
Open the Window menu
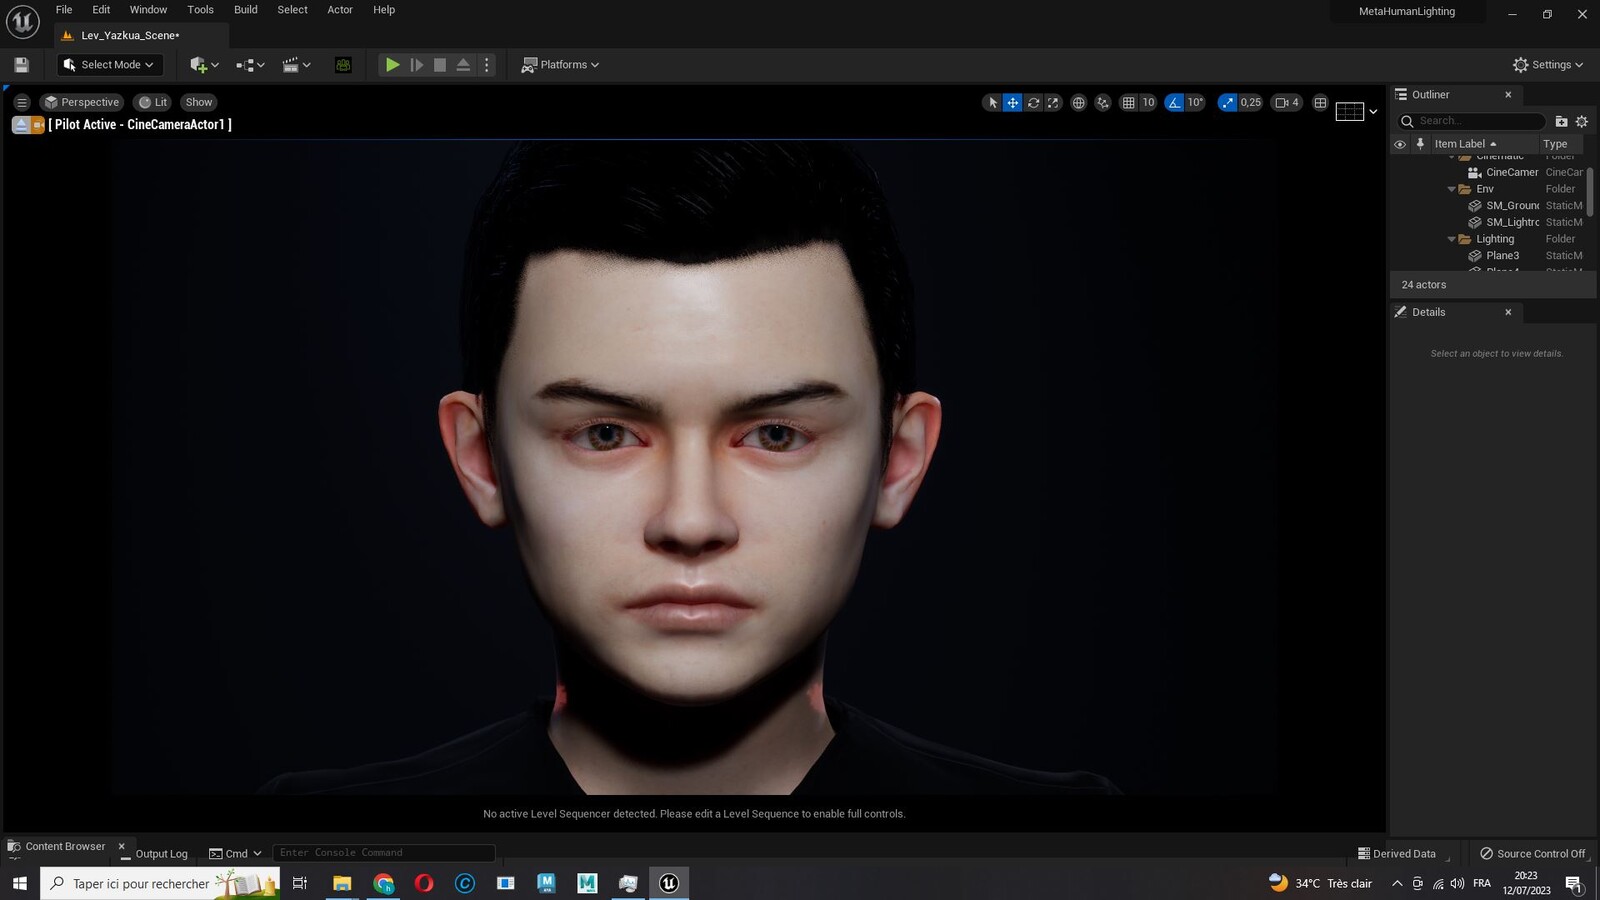pos(148,10)
